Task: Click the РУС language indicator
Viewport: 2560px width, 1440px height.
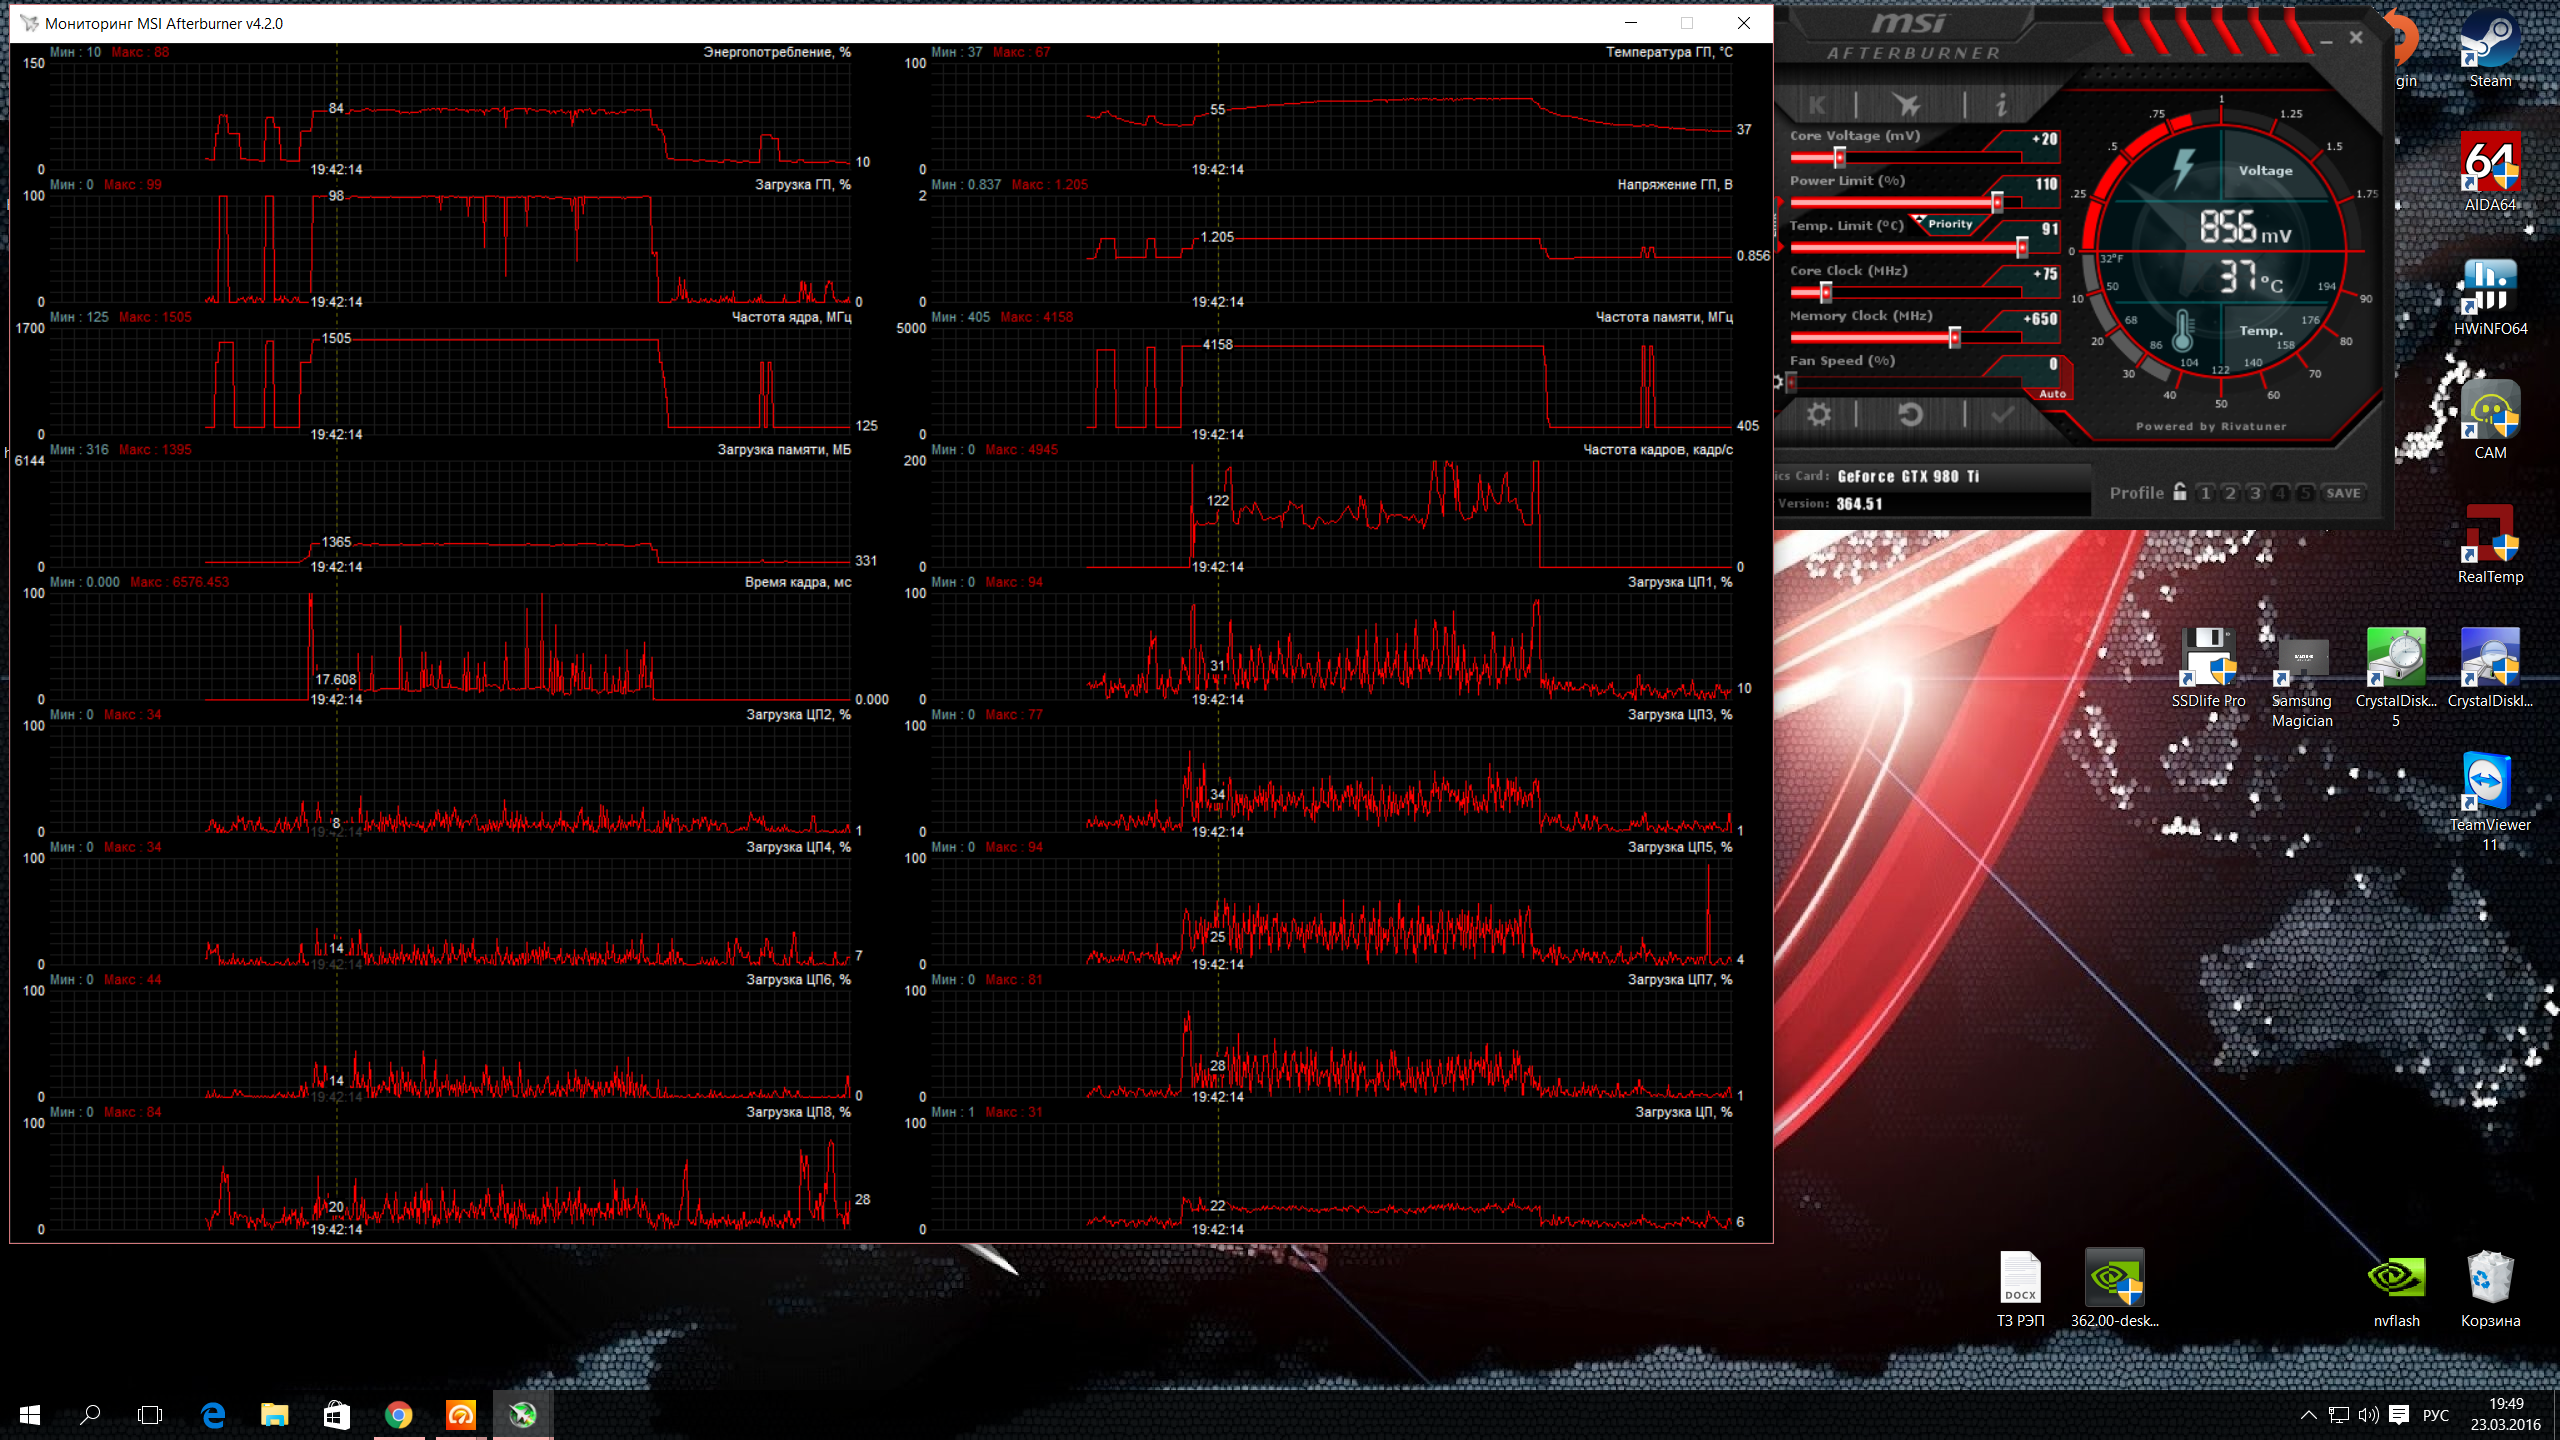Action: pyautogui.click(x=2435, y=1415)
